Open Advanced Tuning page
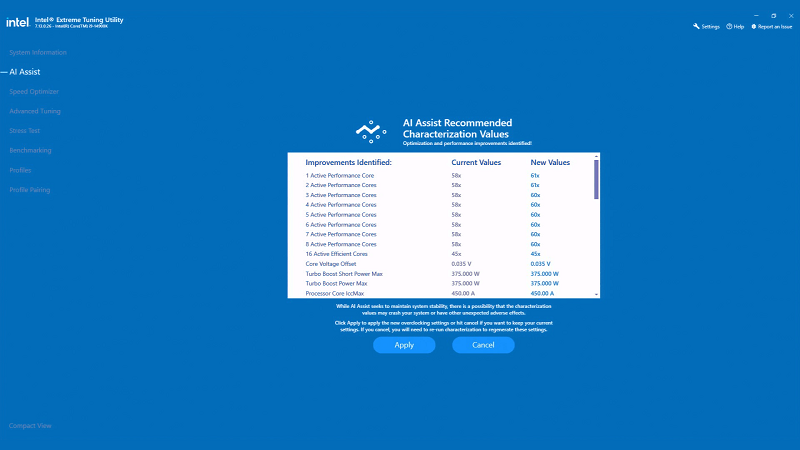The image size is (800, 450). [x=35, y=111]
